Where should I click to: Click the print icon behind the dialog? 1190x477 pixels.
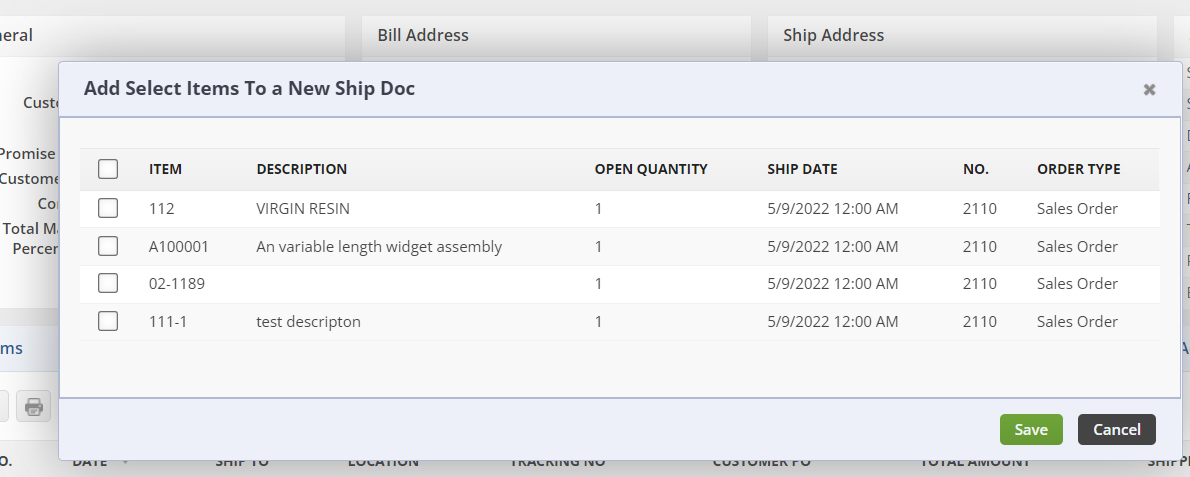pos(34,407)
